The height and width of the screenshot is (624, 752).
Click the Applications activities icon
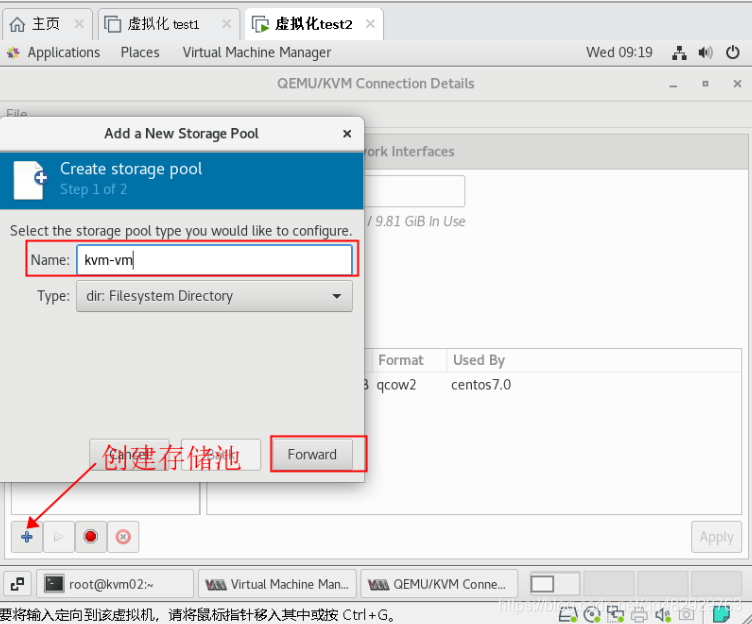[x=13, y=53]
